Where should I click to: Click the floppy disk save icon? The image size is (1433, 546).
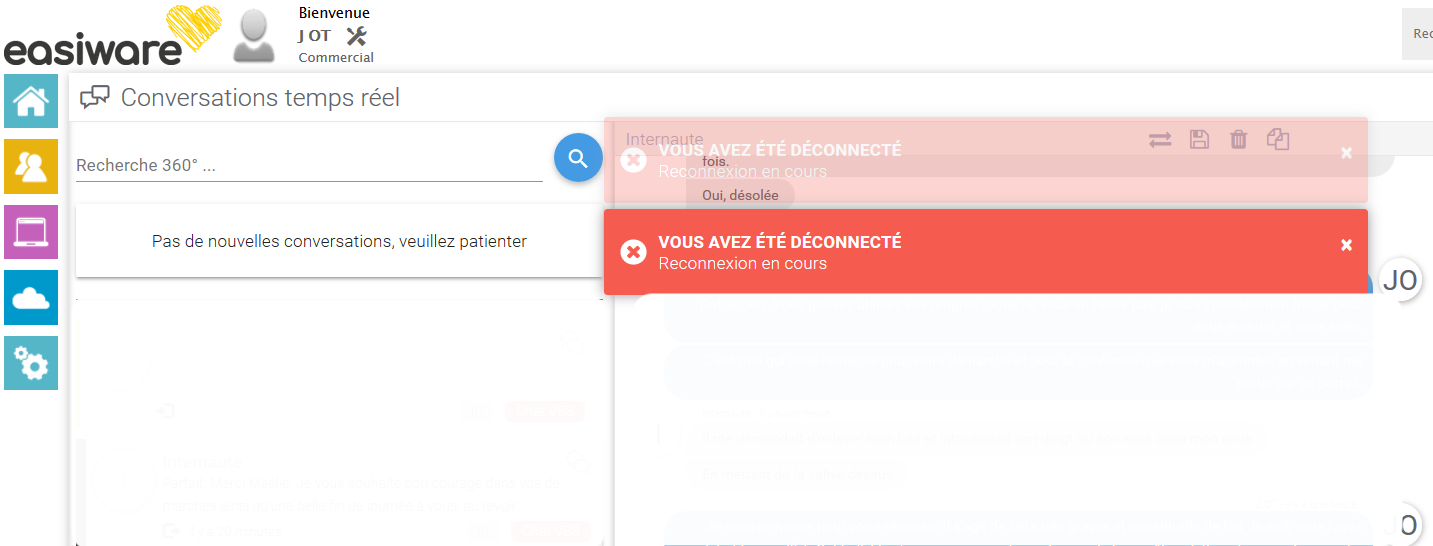coord(1199,140)
